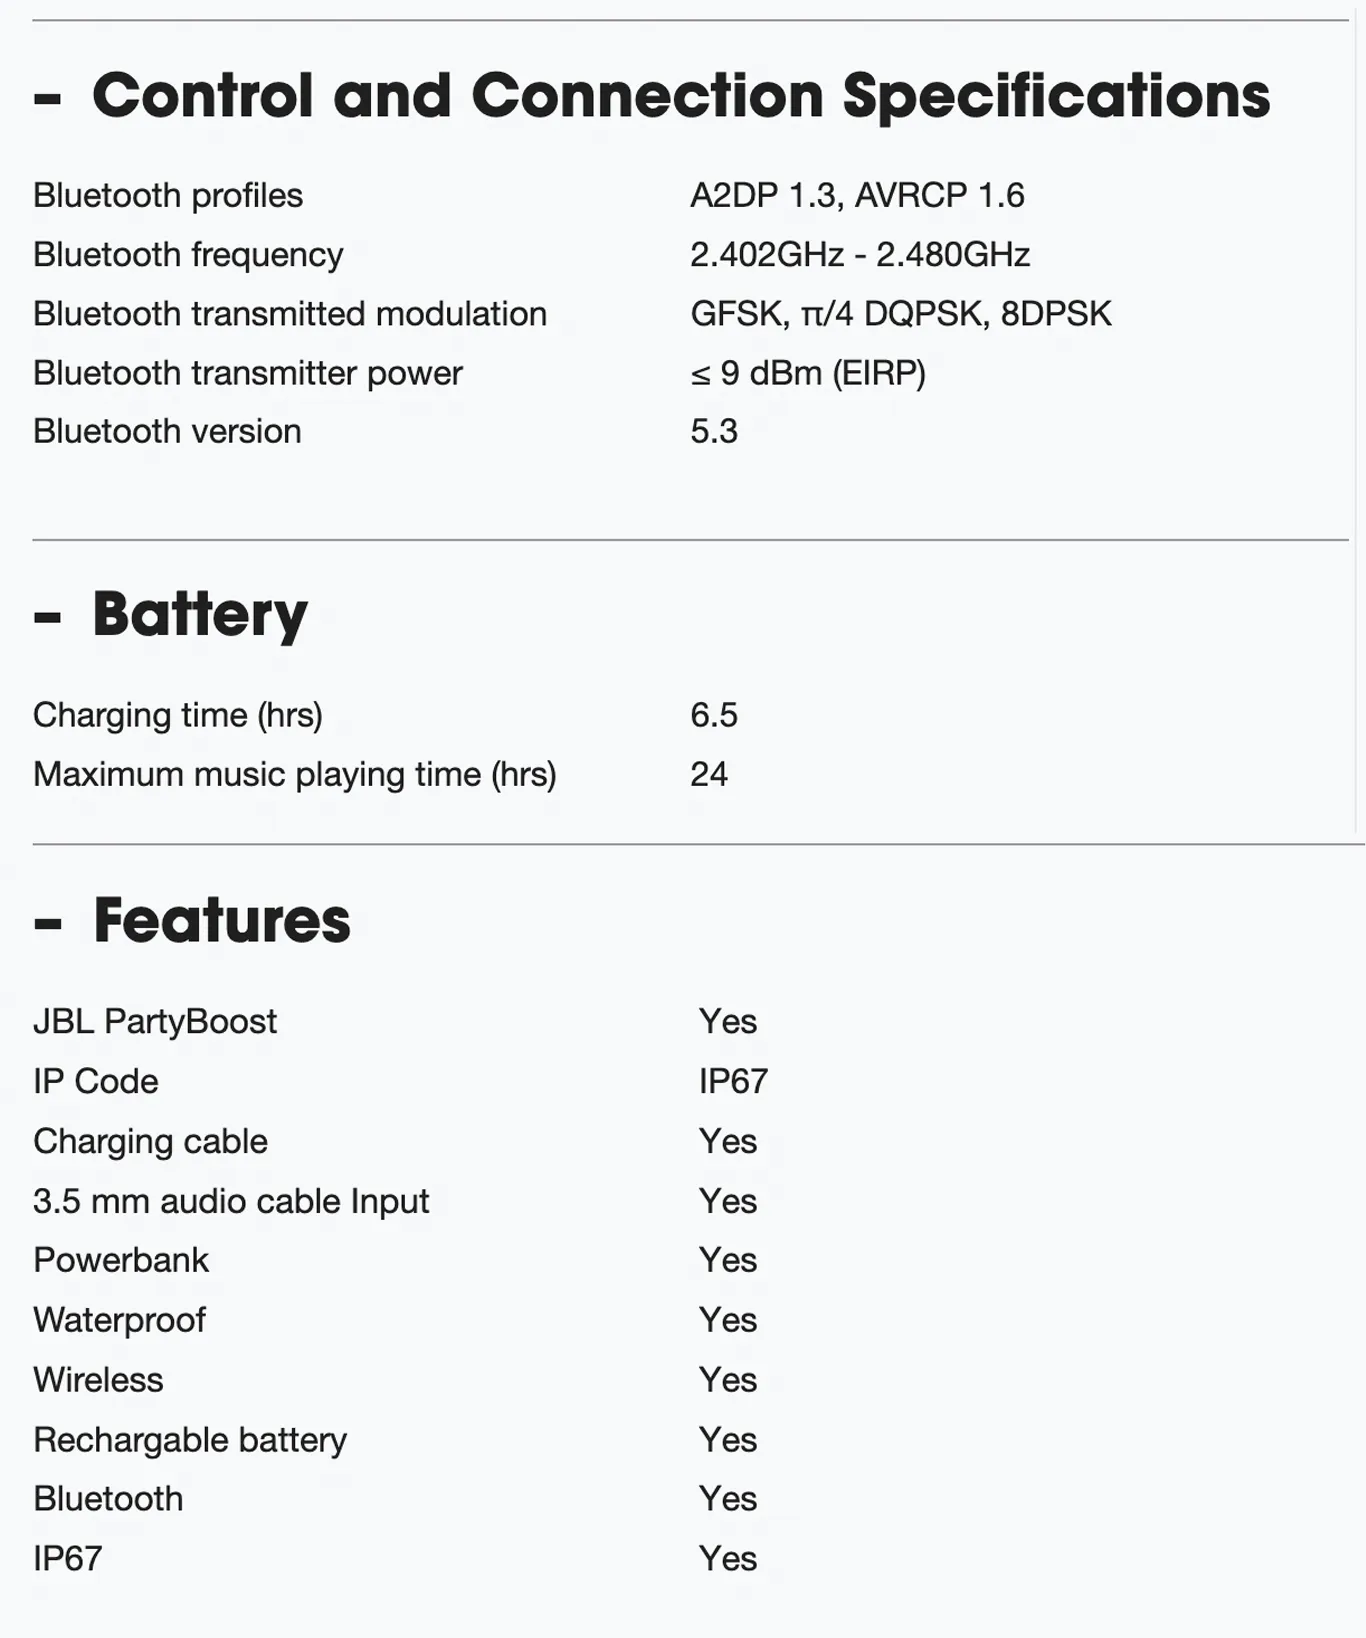The width and height of the screenshot is (1366, 1638).
Task: Select the Bluetooth profiles label
Action: click(x=168, y=195)
